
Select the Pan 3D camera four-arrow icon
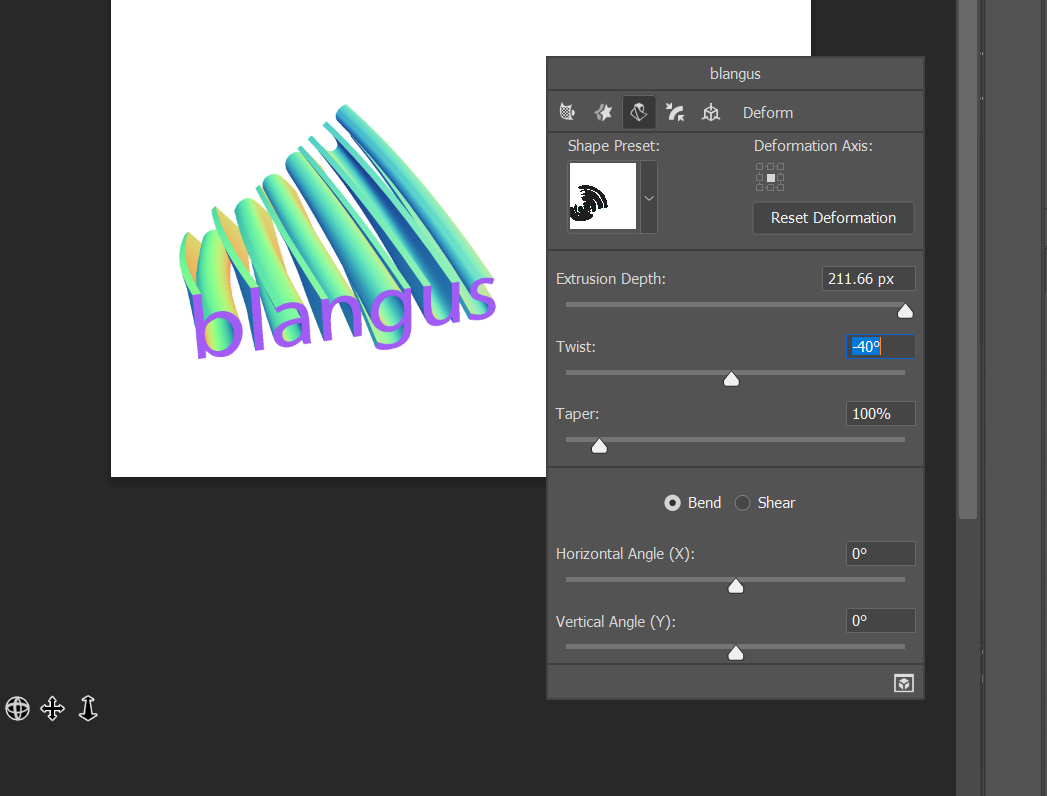[52, 709]
